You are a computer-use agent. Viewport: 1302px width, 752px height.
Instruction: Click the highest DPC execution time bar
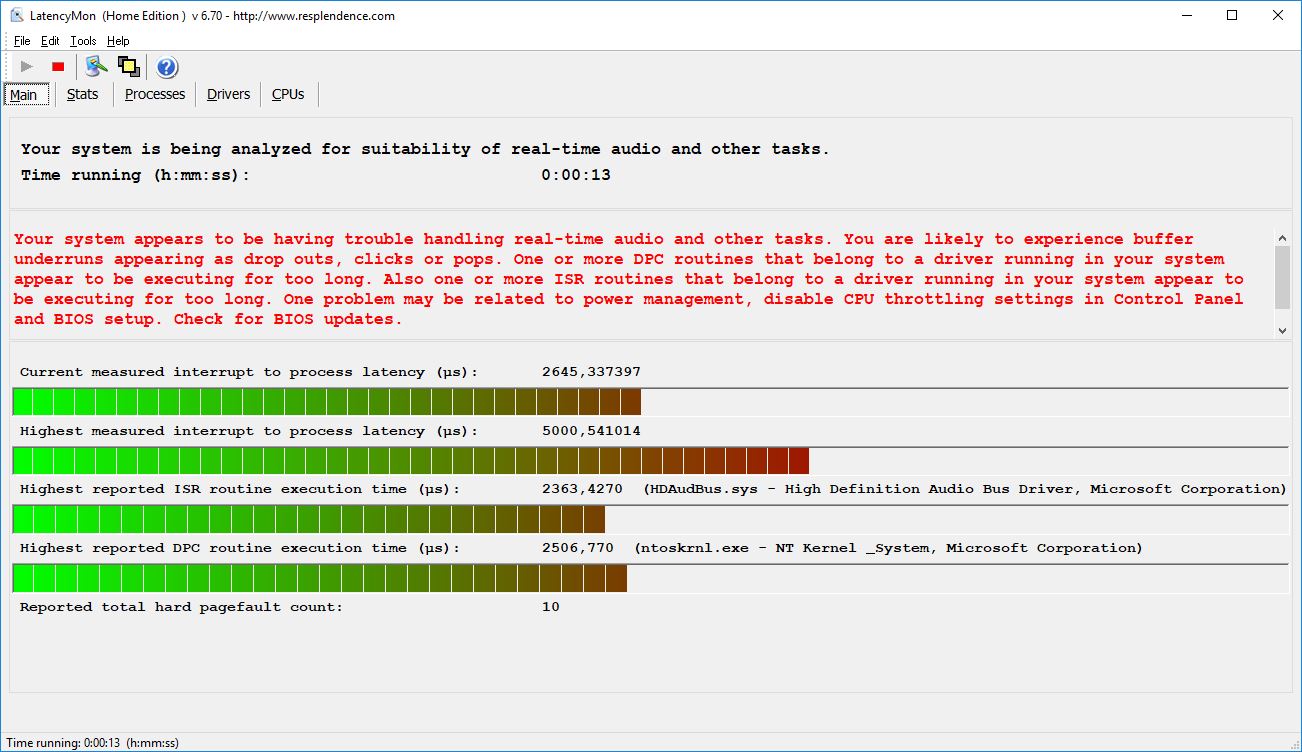[650, 578]
